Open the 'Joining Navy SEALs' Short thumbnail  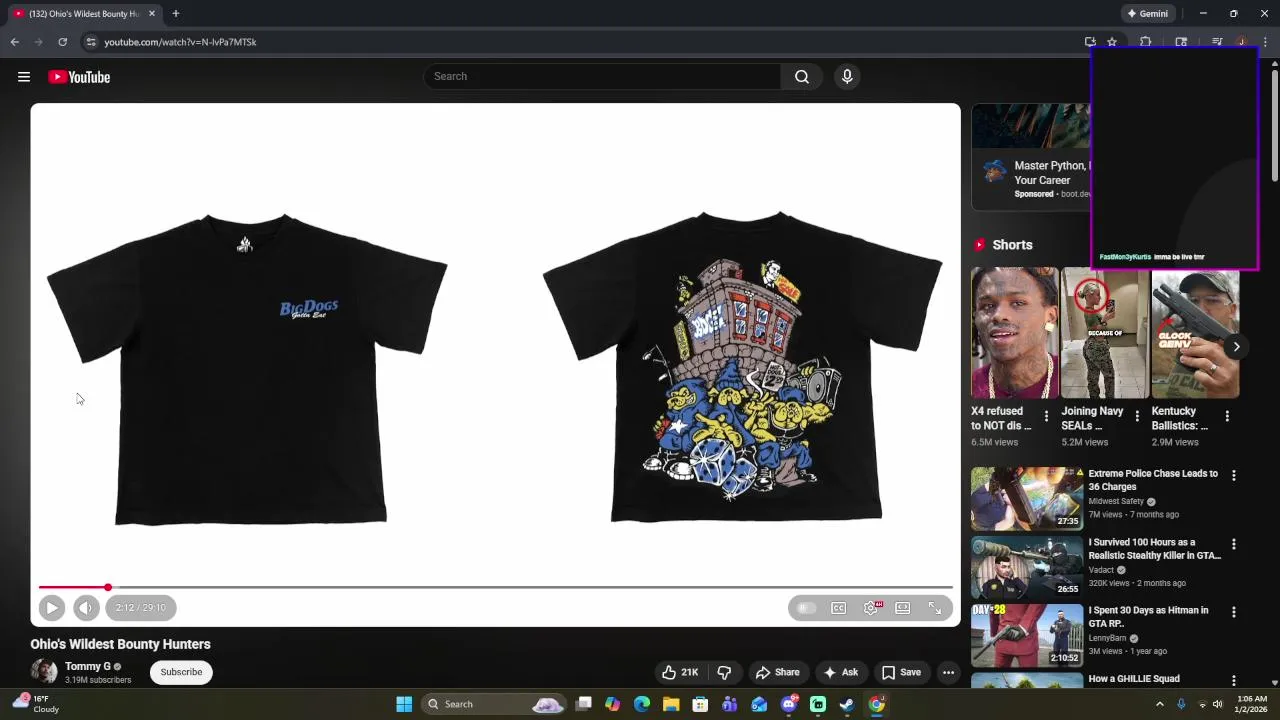pos(1105,332)
